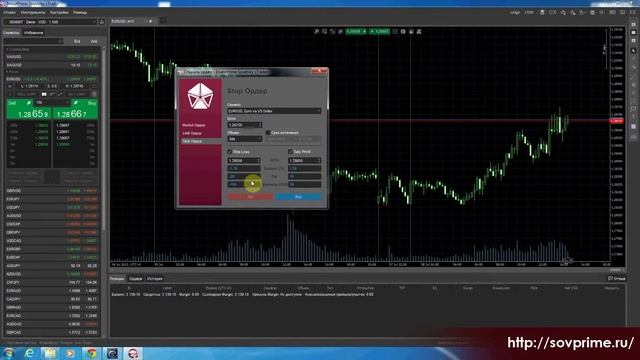Select the CHFJPY symbol row

click(x=51, y=282)
